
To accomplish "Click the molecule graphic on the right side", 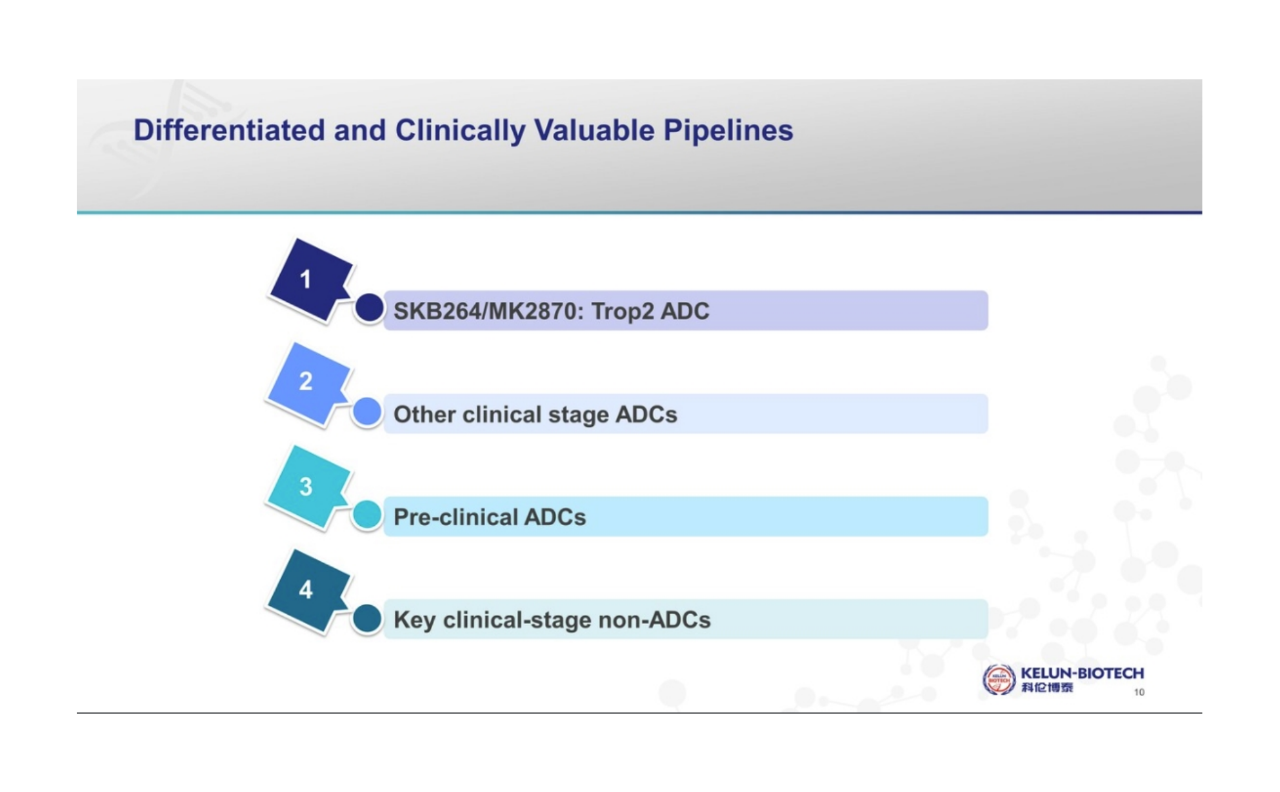I will coord(1150,480).
